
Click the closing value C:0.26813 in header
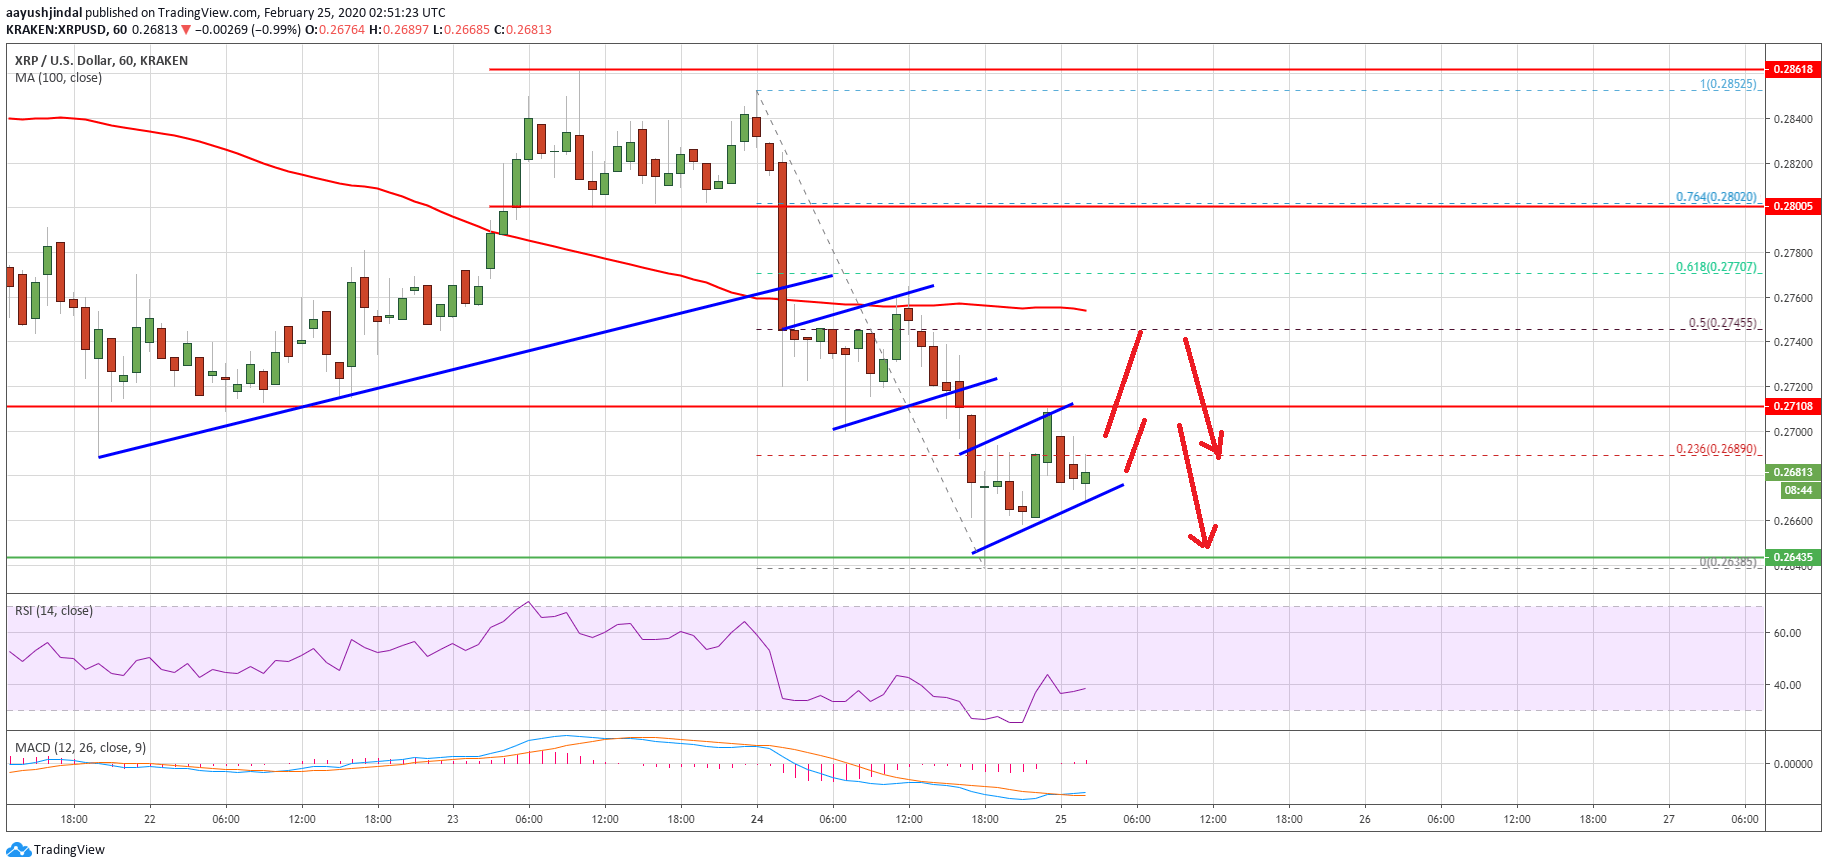pos(523,30)
